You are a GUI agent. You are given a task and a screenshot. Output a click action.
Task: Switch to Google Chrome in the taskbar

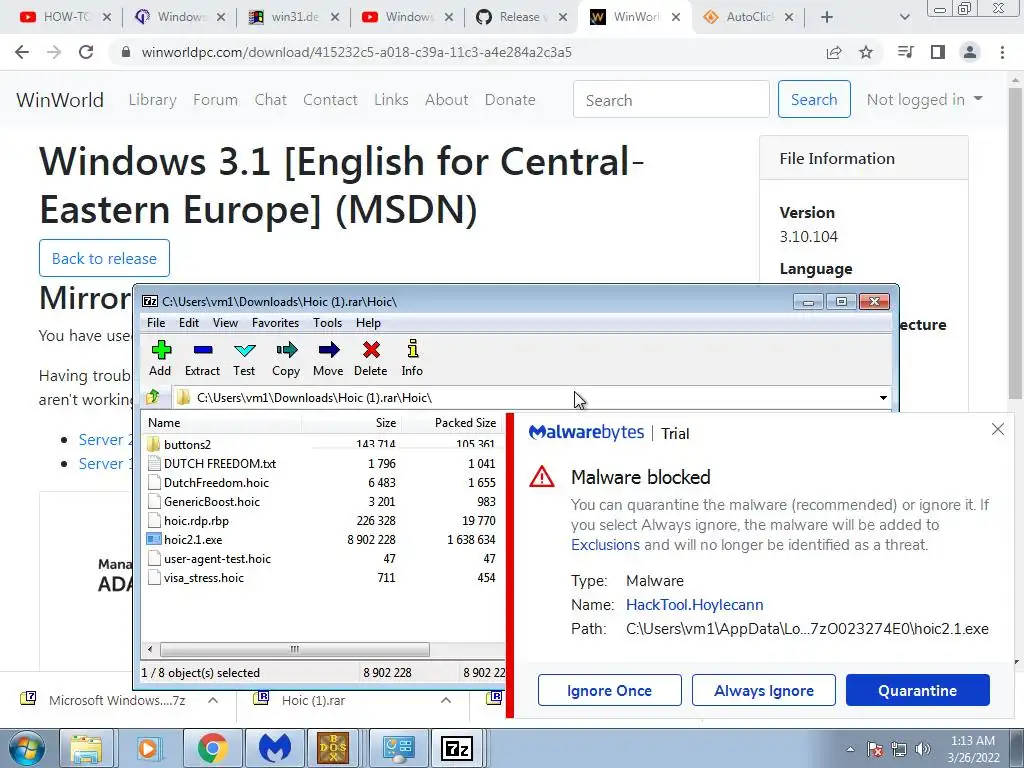pyautogui.click(x=212, y=748)
